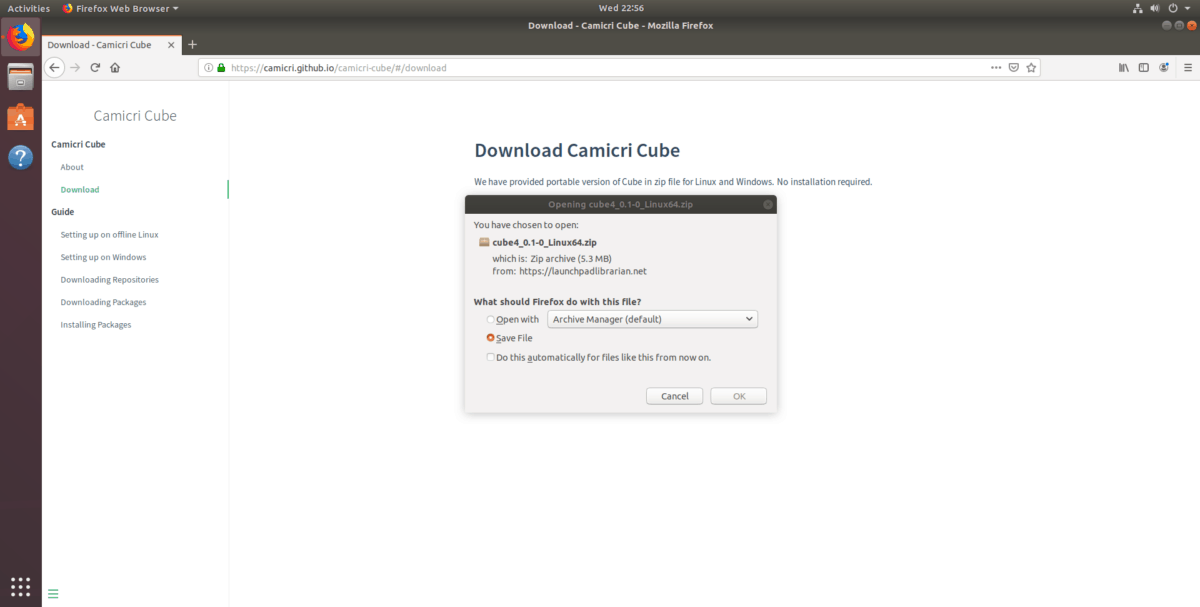
Task: Open Installing Packages guide
Action: (96, 325)
